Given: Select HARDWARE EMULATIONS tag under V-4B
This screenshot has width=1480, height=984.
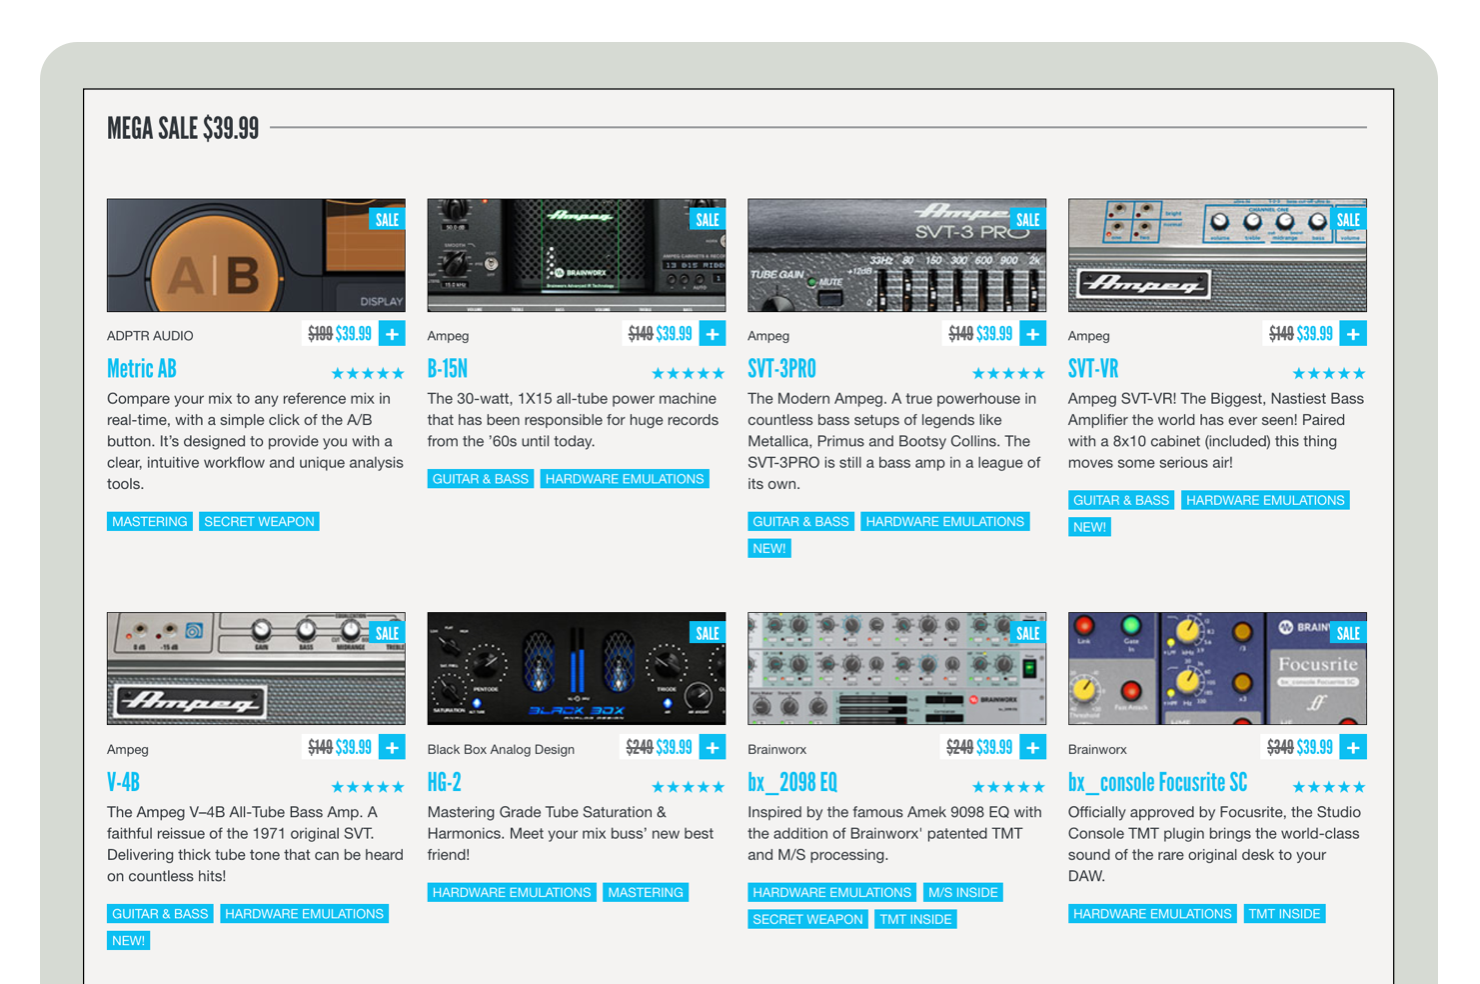Looking at the screenshot, I should click(x=304, y=913).
